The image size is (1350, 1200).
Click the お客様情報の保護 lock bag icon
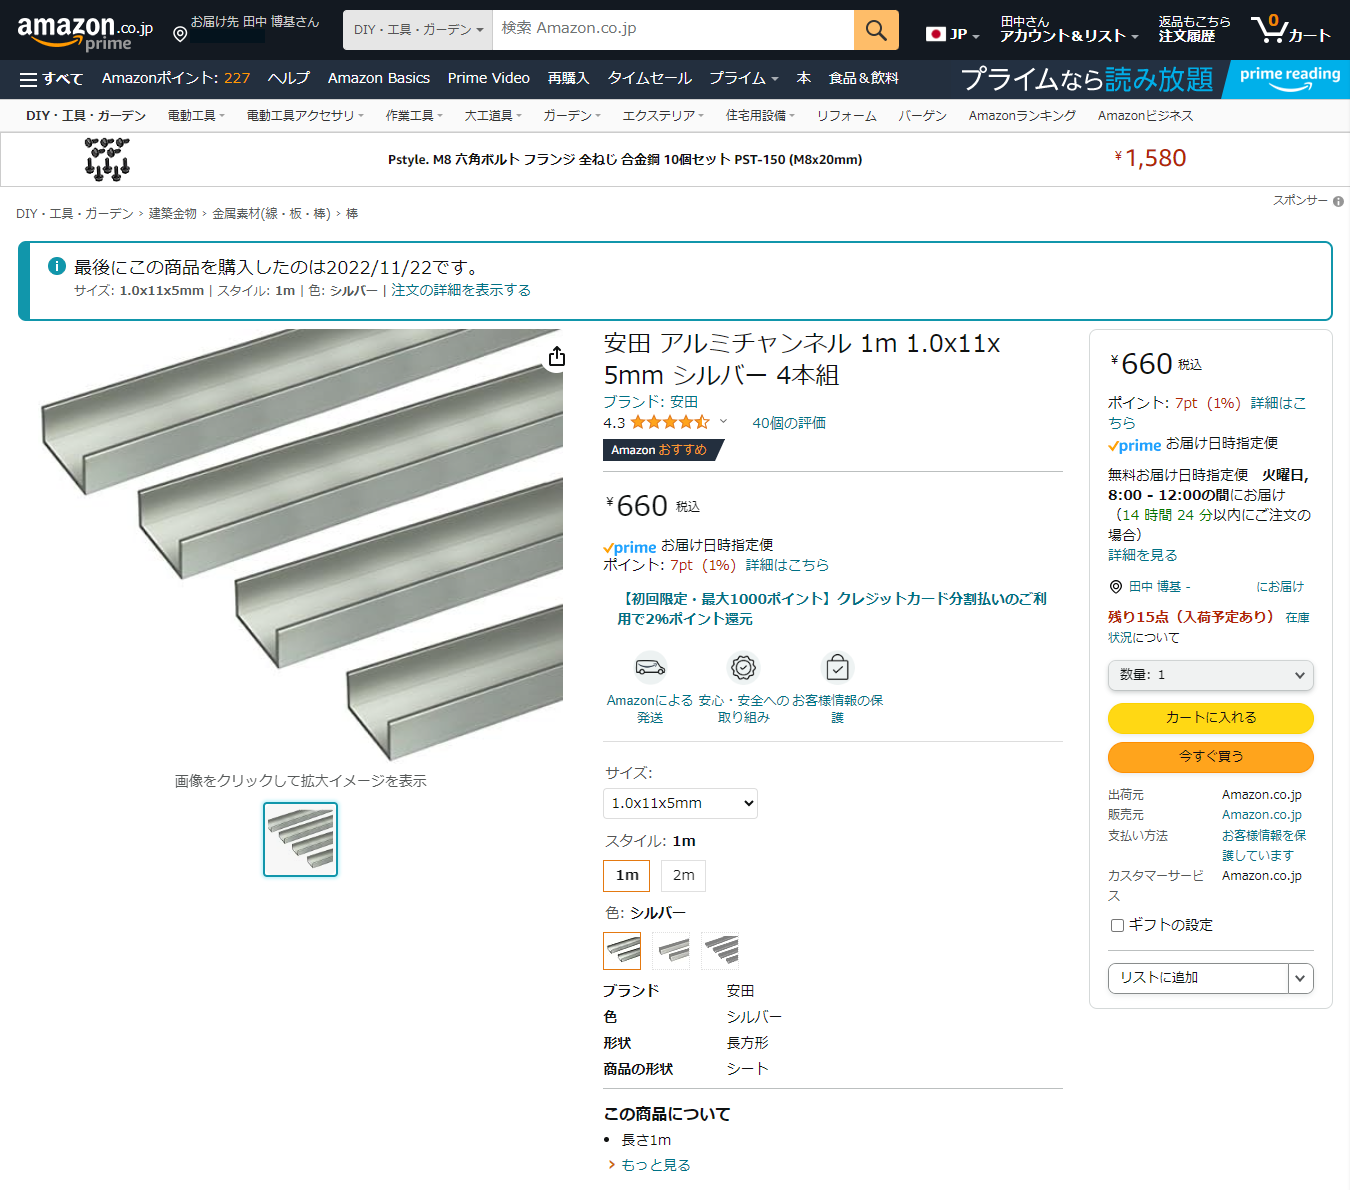(x=837, y=667)
